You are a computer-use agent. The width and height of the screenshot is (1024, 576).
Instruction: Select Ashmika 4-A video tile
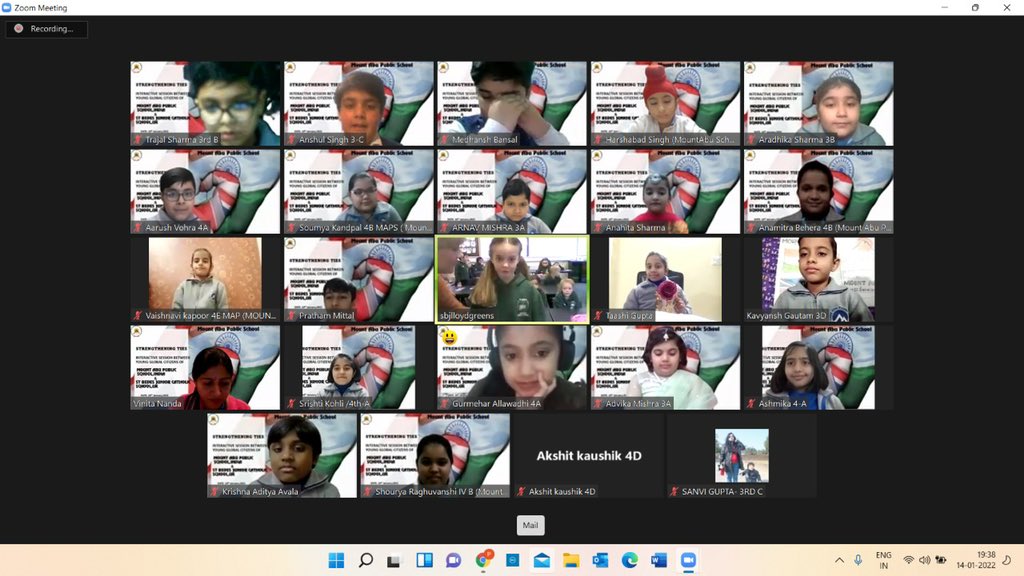point(819,368)
